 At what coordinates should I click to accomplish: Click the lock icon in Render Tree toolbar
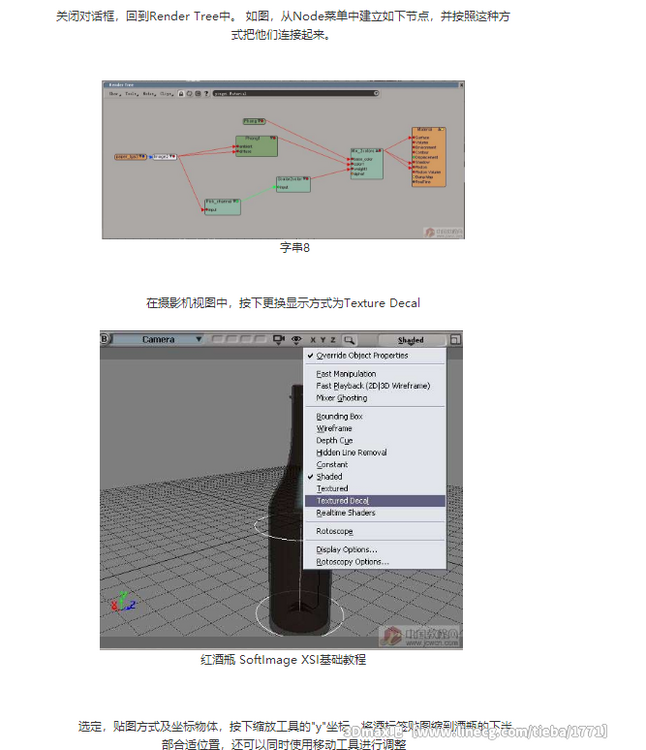click(181, 93)
